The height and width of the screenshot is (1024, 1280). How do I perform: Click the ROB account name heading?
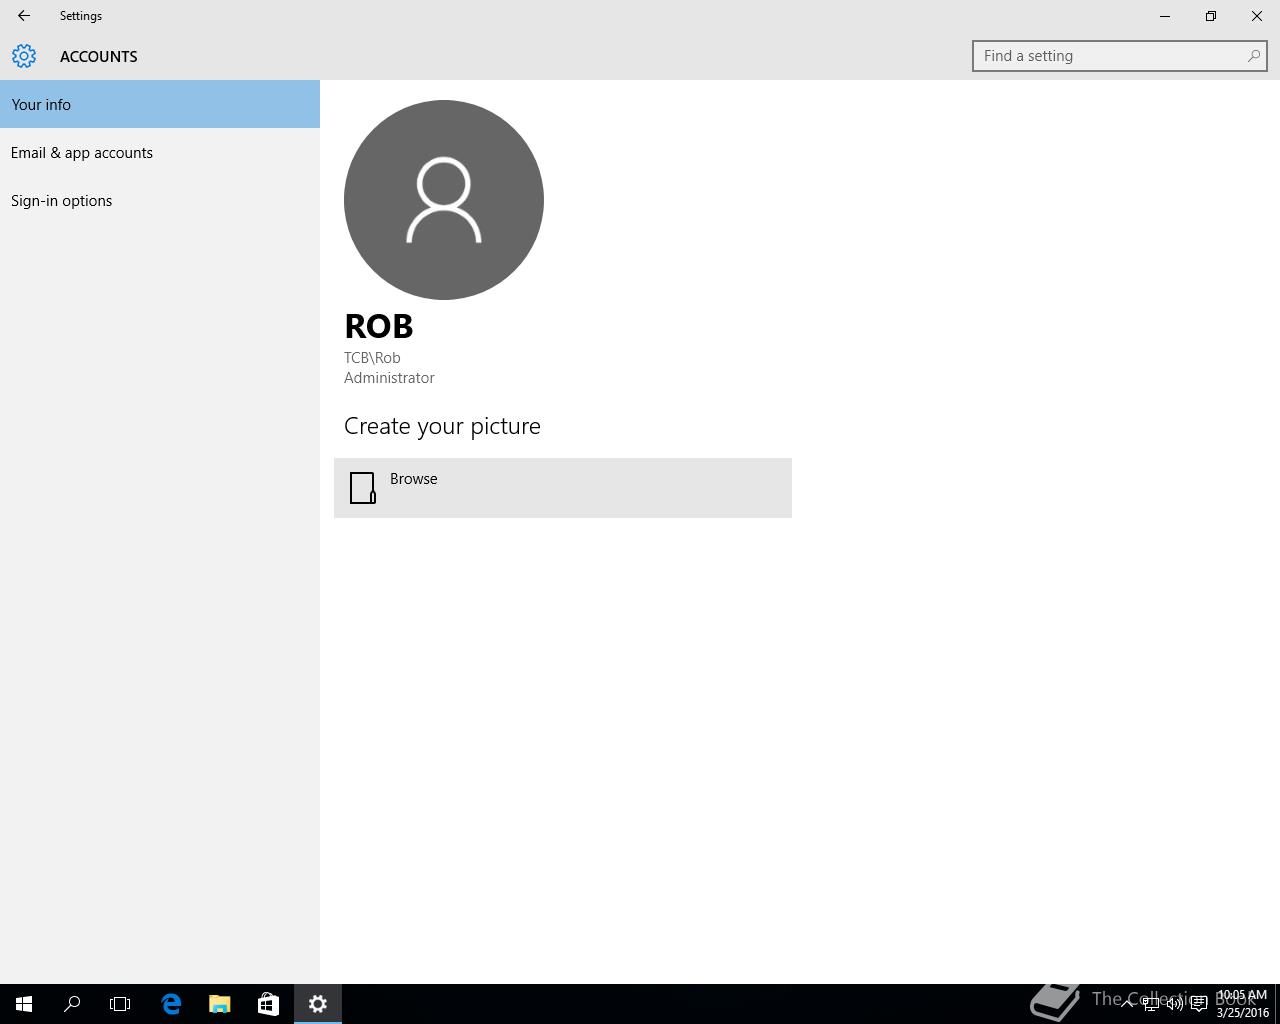tap(379, 326)
